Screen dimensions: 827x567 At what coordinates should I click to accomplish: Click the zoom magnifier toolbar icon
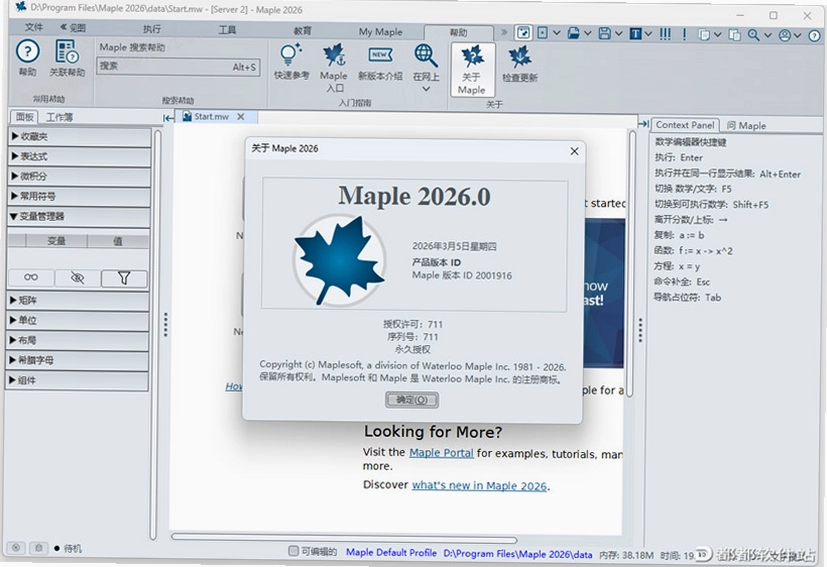point(754,35)
